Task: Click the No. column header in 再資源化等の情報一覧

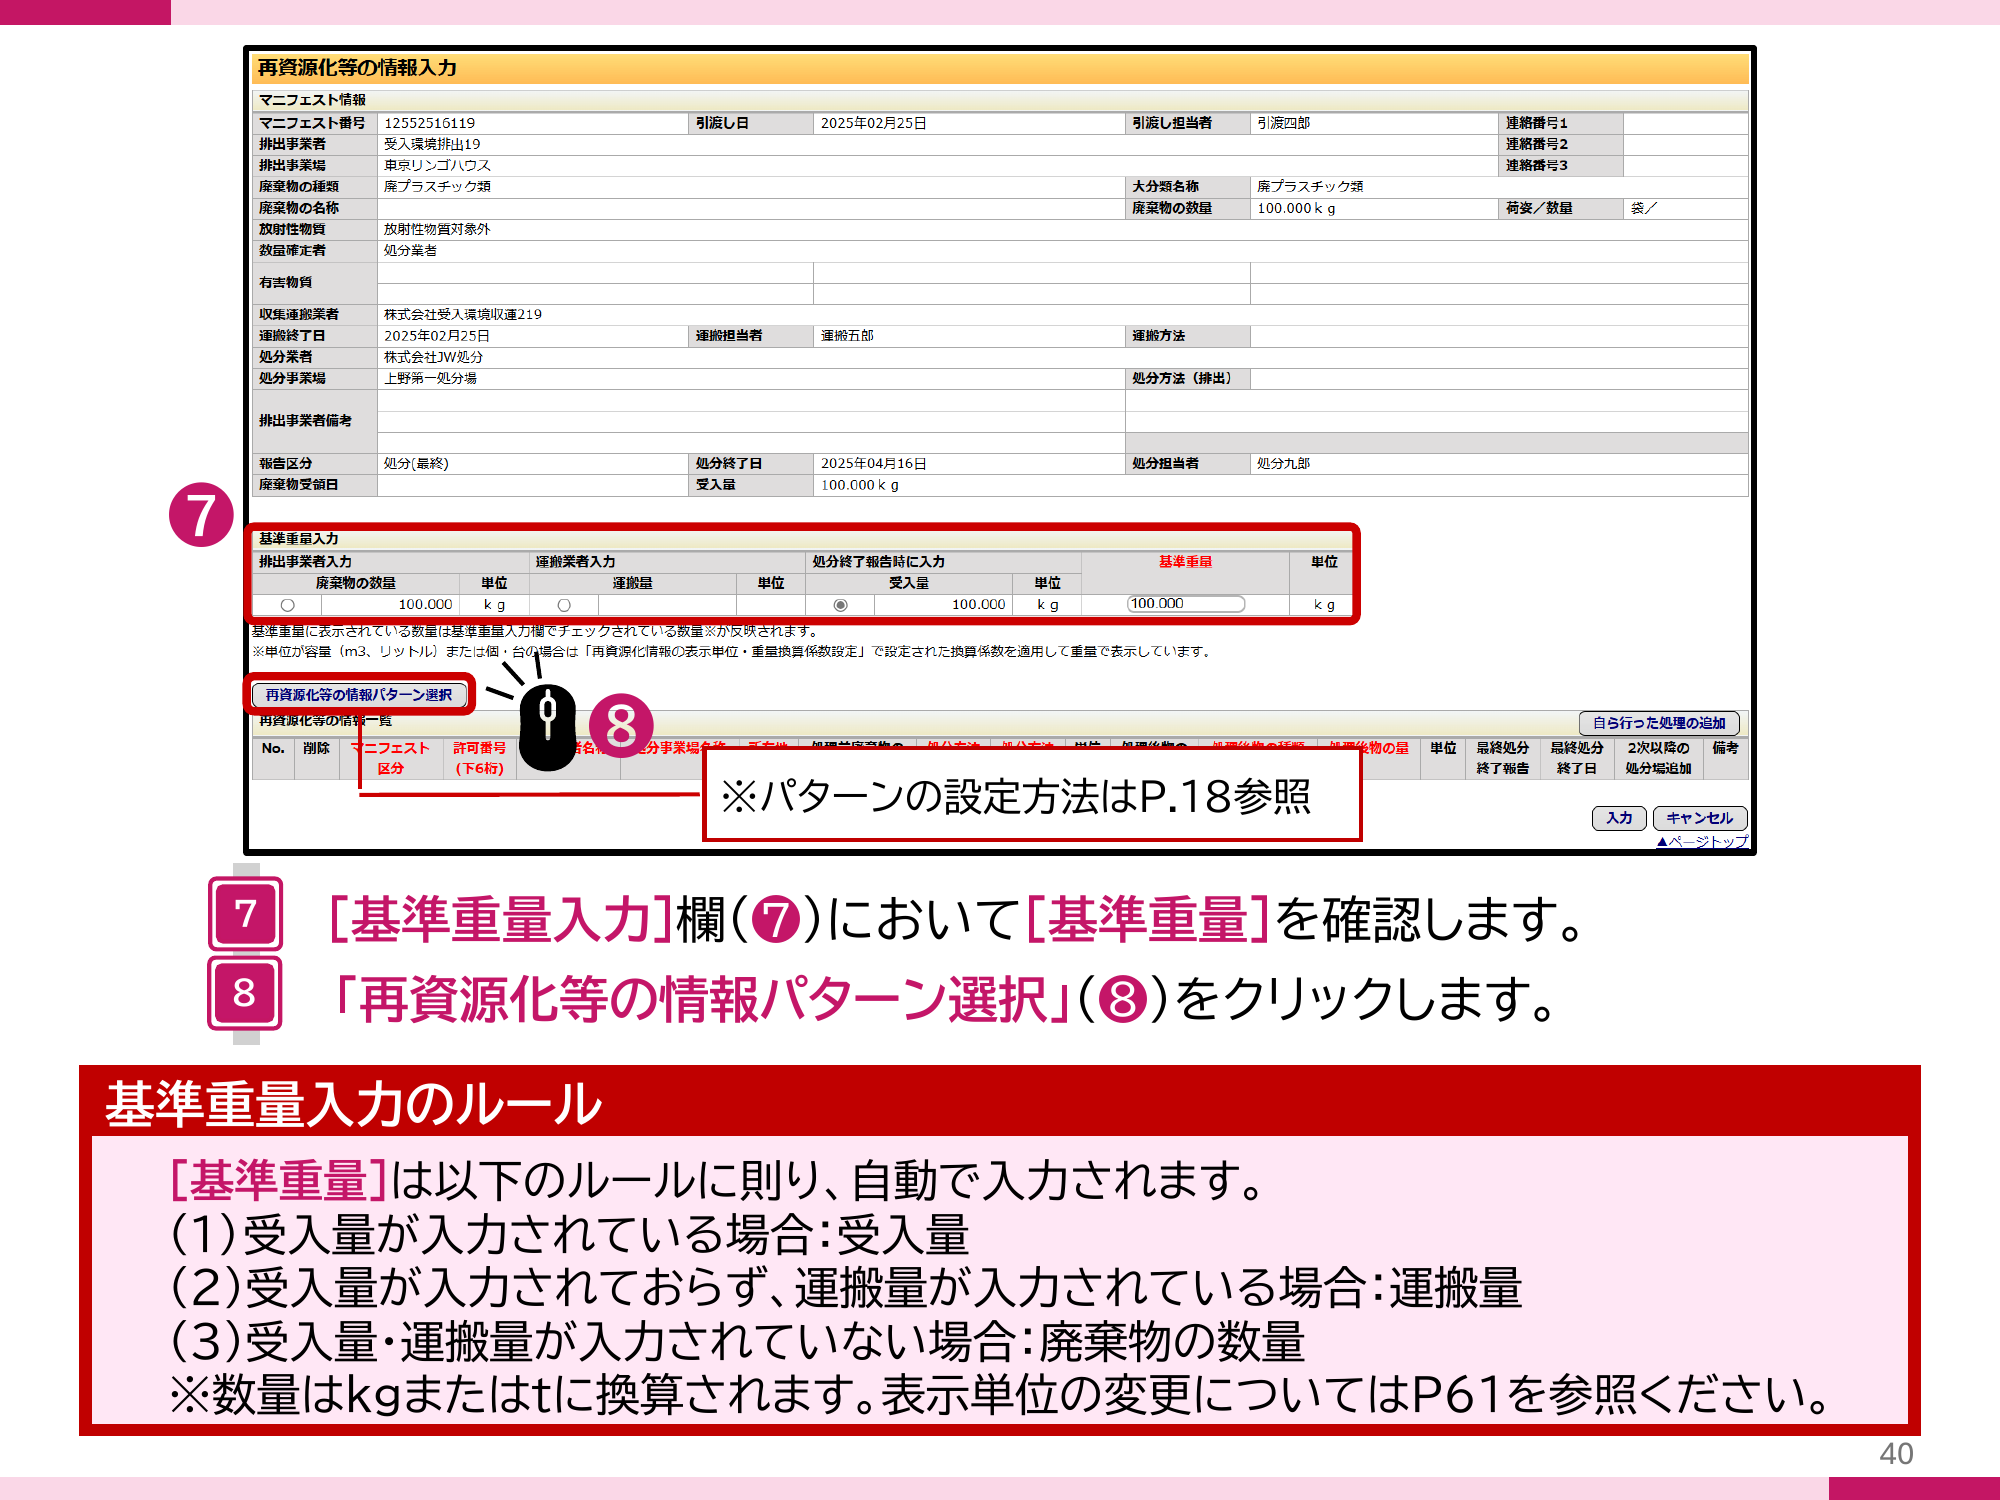Action: [273, 748]
